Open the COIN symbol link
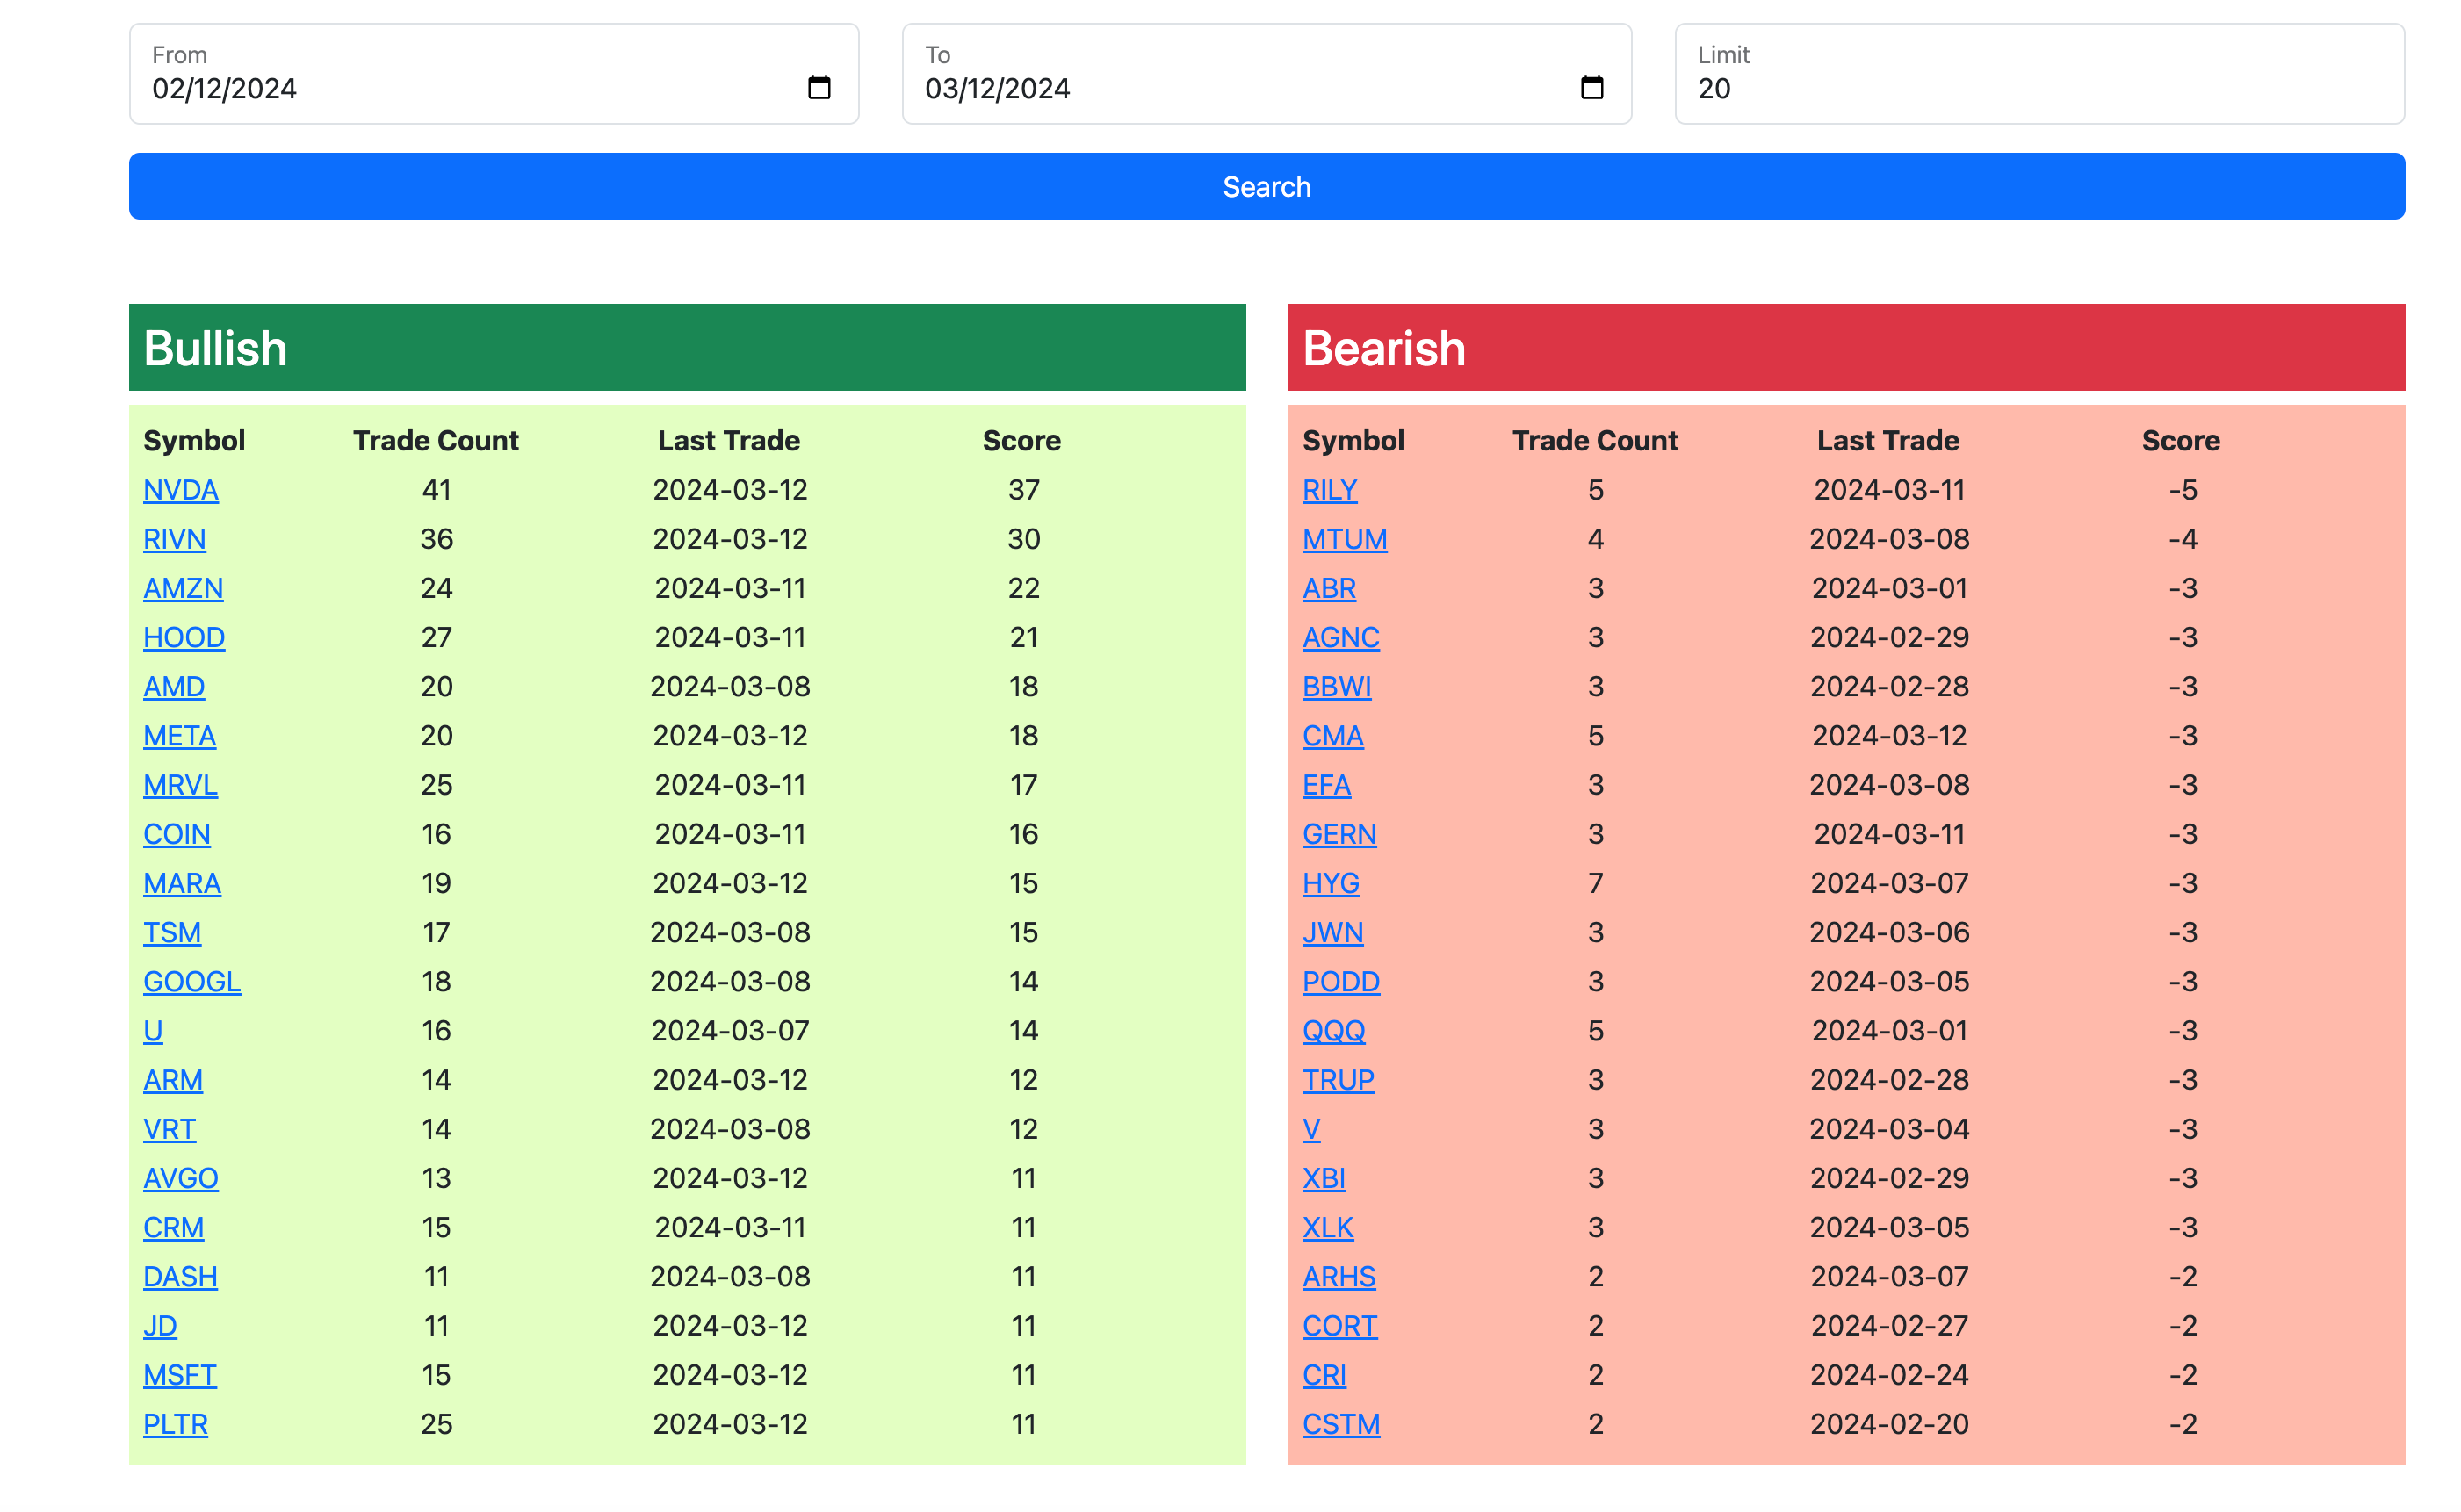The height and width of the screenshot is (1512, 2461). [177, 834]
